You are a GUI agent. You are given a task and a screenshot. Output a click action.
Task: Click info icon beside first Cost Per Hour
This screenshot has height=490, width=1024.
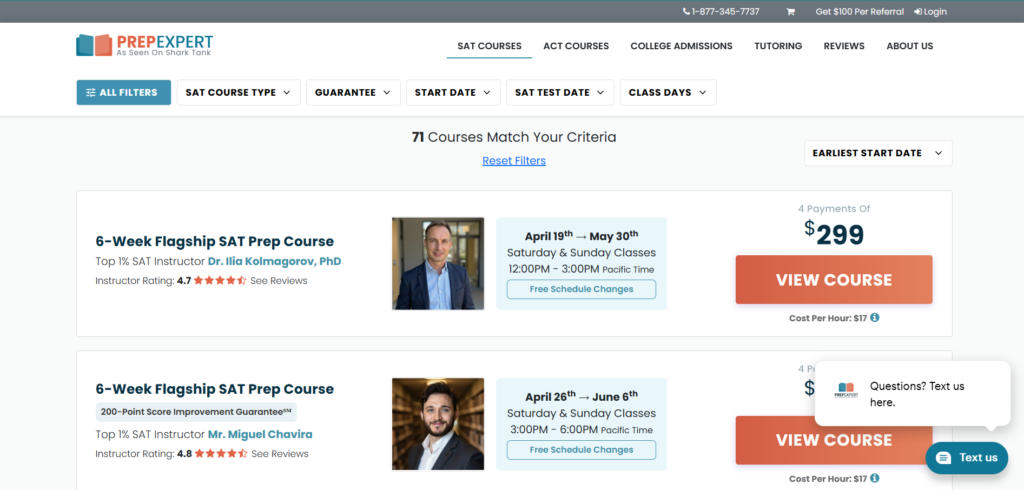[x=874, y=318]
